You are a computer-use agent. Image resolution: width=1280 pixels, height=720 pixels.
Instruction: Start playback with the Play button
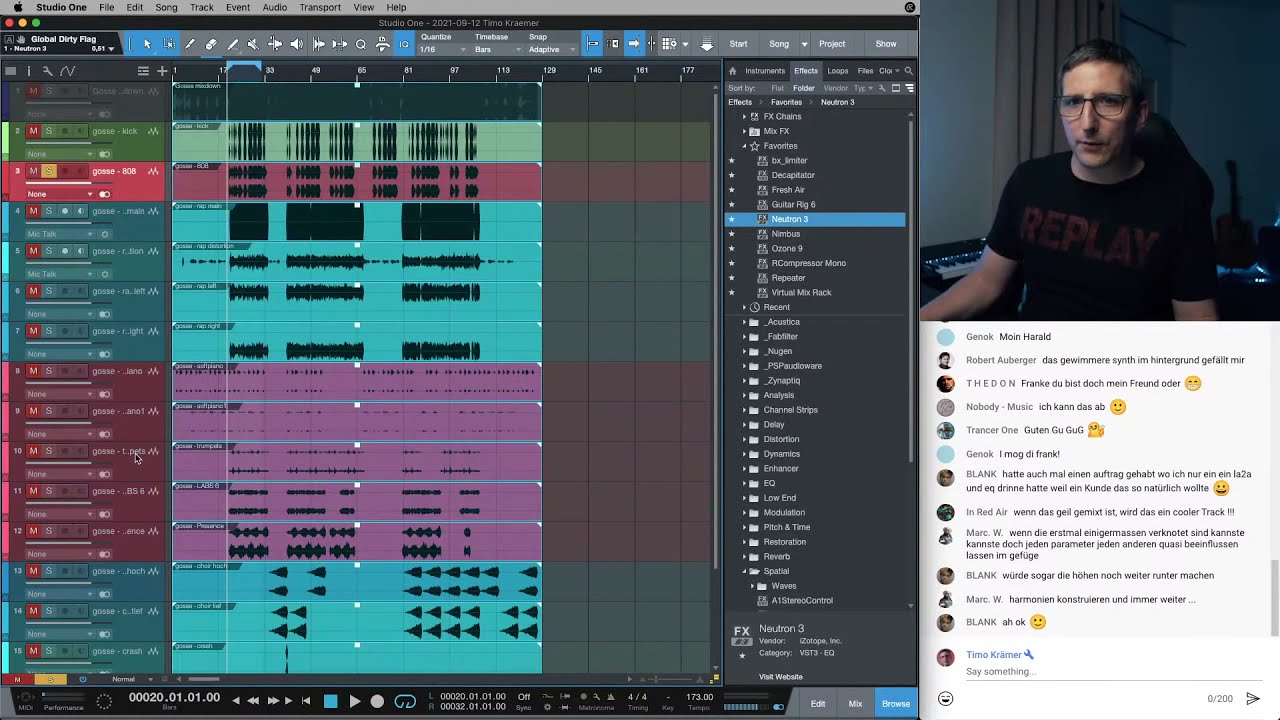click(354, 701)
